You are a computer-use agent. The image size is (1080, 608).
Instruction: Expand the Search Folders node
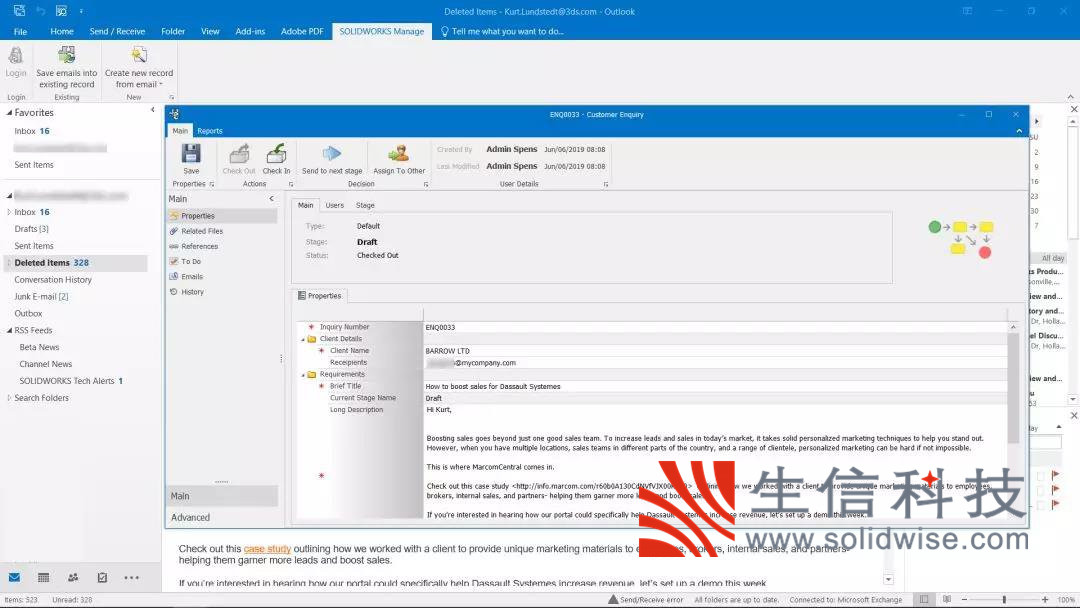pyautogui.click(x=9, y=398)
